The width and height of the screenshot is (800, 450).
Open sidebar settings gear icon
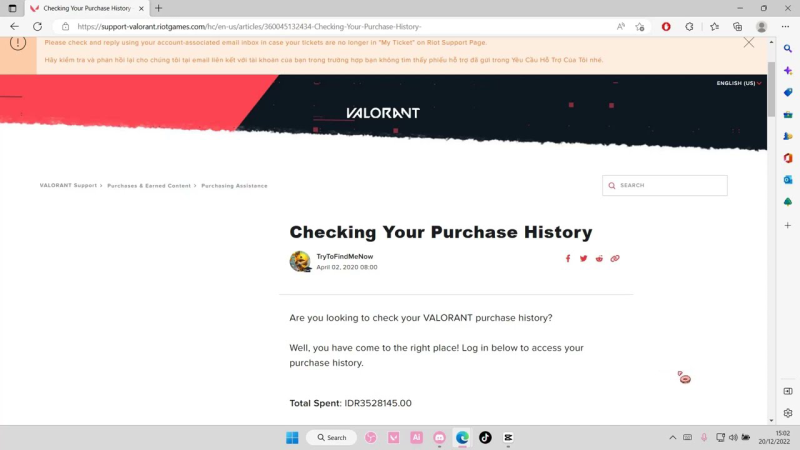(x=788, y=413)
